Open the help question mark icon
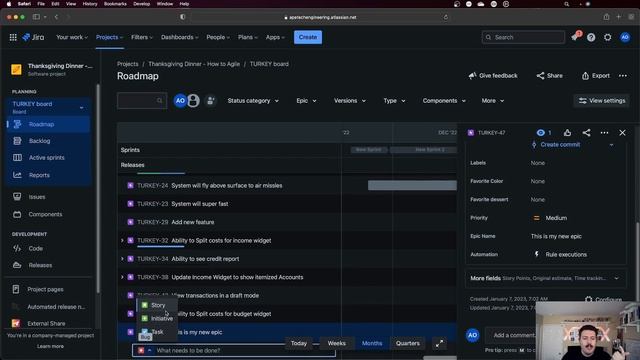 (591, 37)
